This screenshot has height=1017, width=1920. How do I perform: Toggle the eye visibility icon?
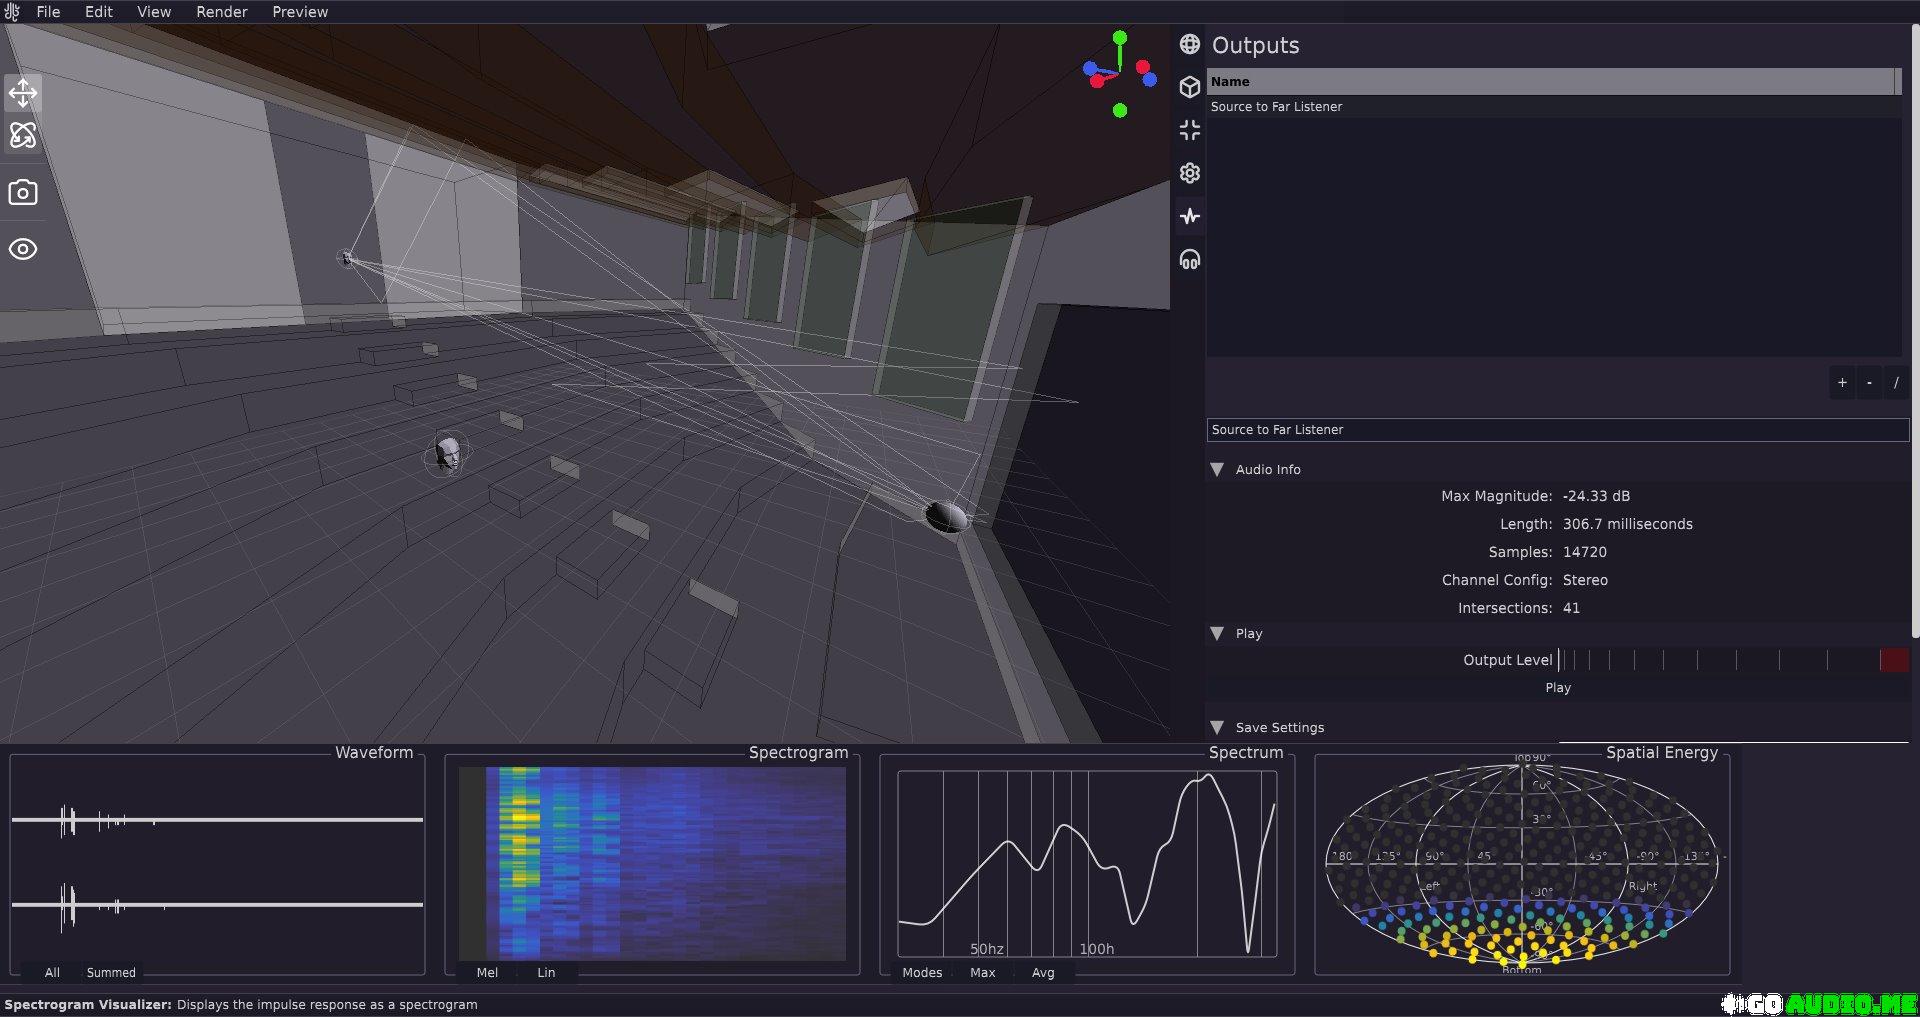23,249
